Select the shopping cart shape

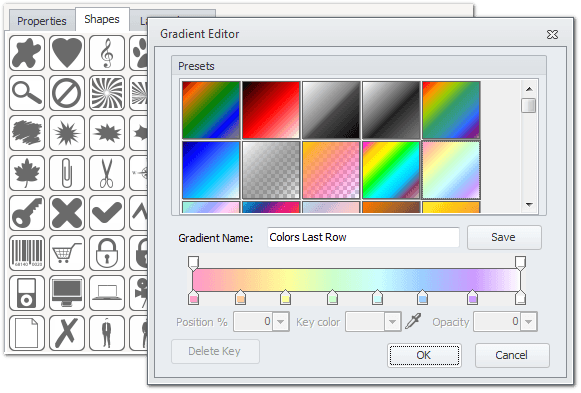(x=67, y=253)
